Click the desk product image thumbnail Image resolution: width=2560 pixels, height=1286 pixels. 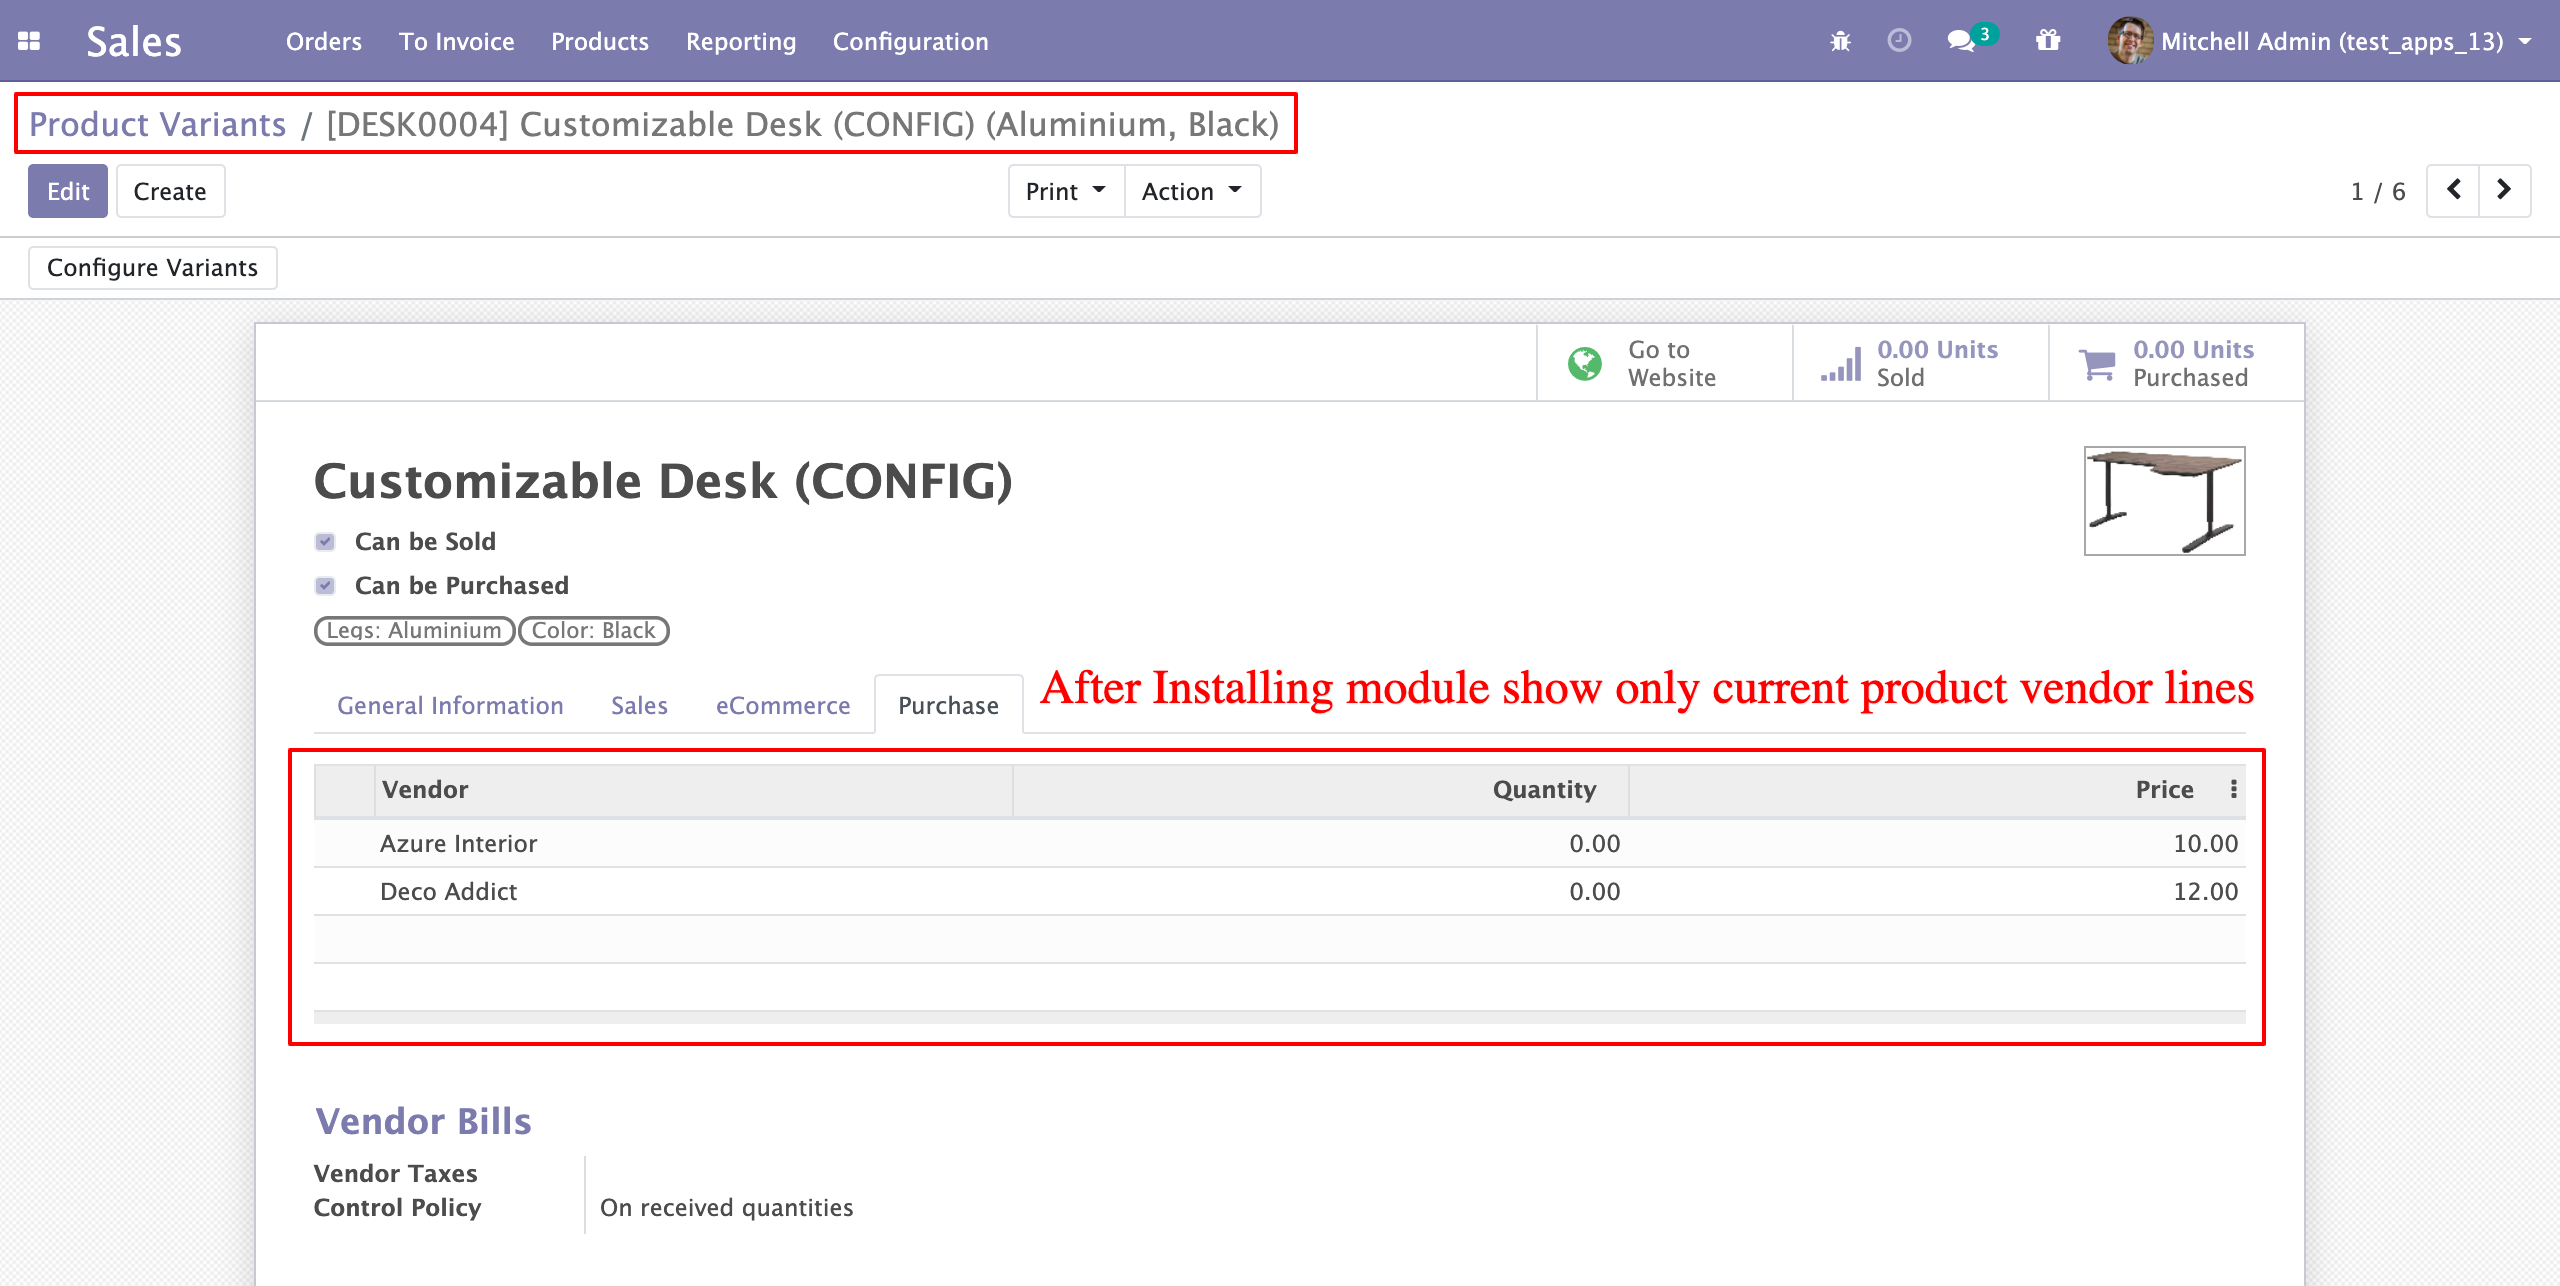pyautogui.click(x=2164, y=501)
